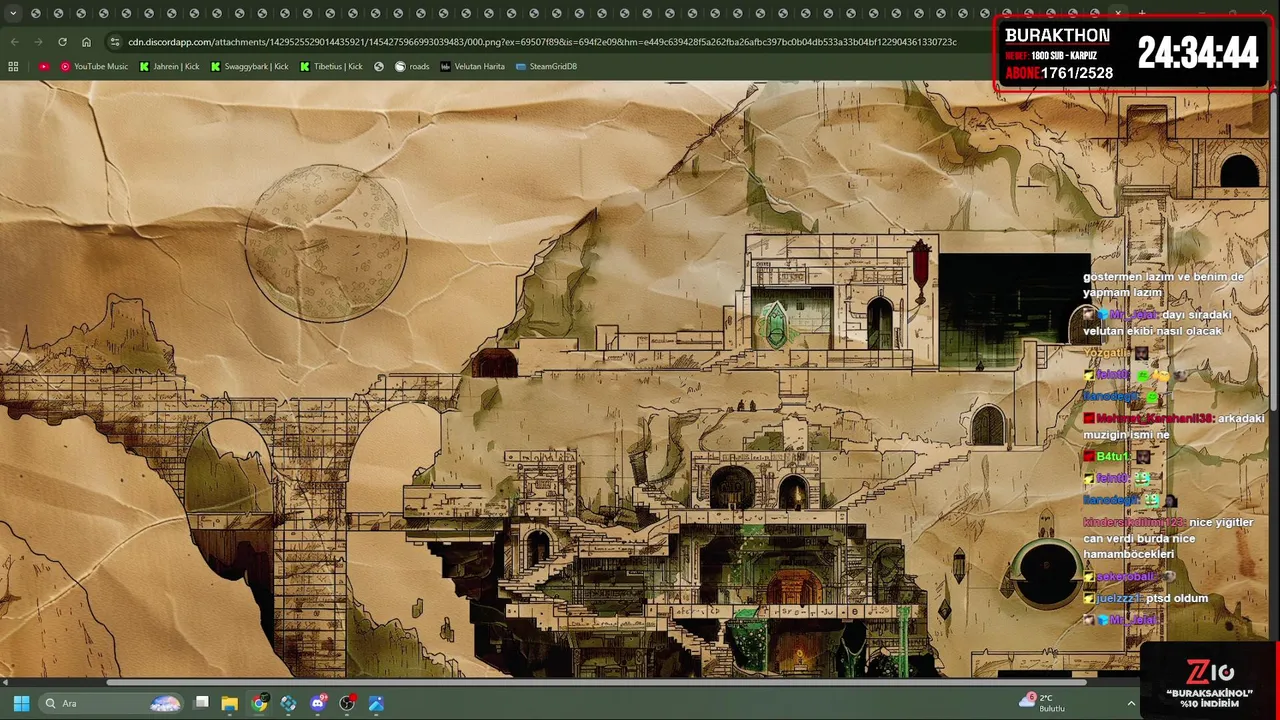Open the Windows Start menu
Image resolution: width=1280 pixels, height=720 pixels.
[21, 703]
